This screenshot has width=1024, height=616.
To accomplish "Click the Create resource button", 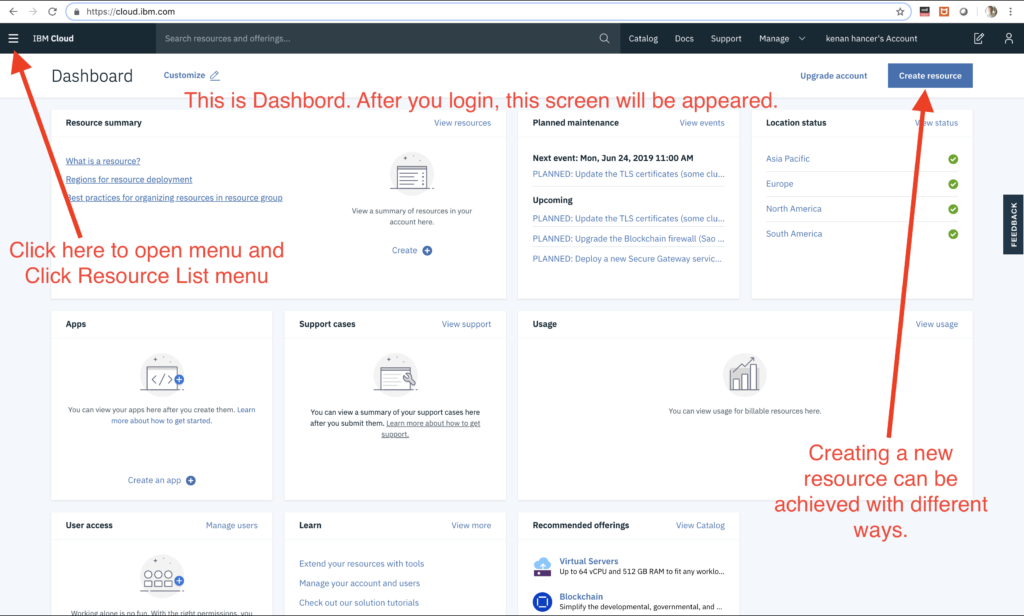I will 930,76.
